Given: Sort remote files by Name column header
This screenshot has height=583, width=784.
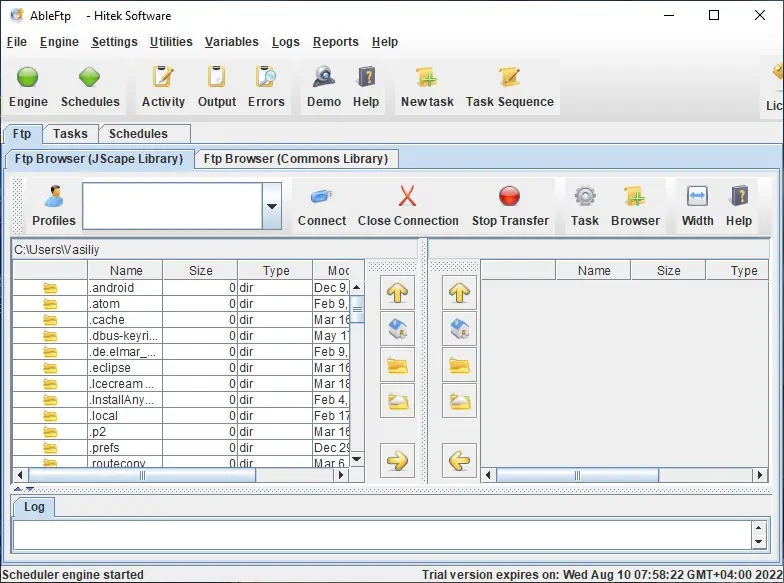Looking at the screenshot, I should coord(594,270).
